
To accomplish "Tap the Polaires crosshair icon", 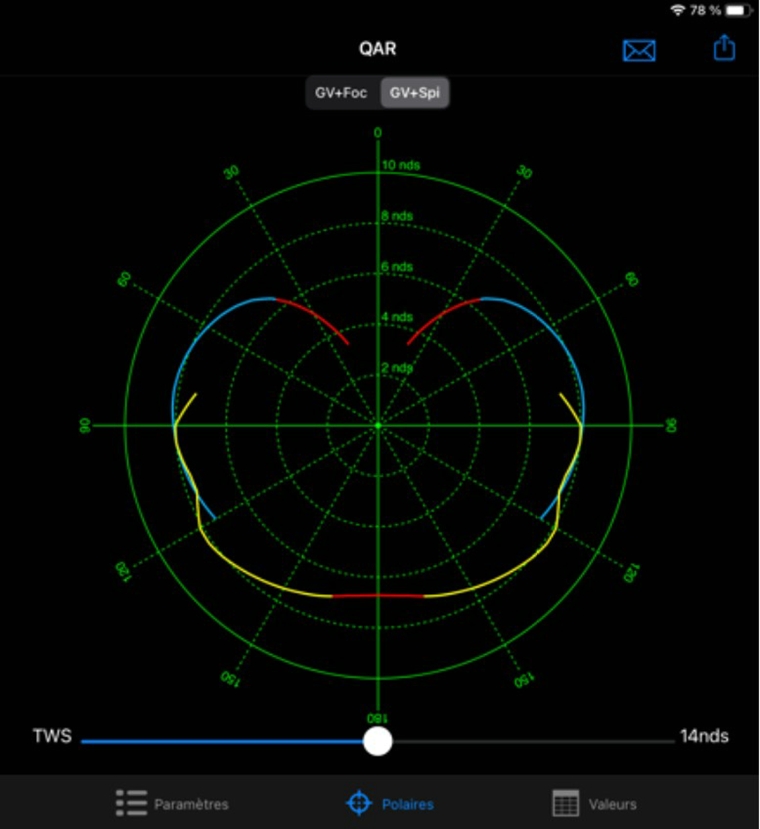I will tap(359, 803).
